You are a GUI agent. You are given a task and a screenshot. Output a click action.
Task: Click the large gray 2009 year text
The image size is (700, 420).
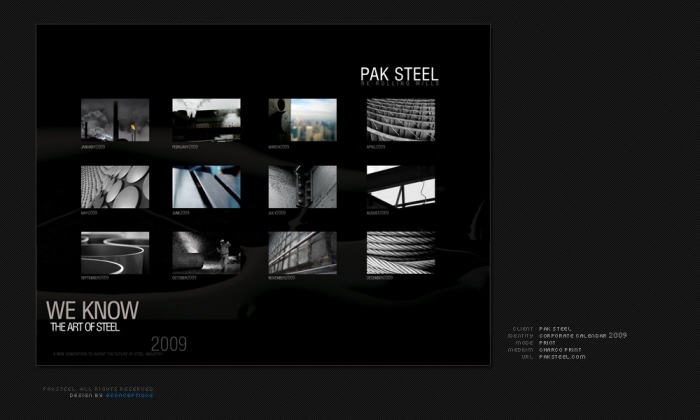click(169, 344)
